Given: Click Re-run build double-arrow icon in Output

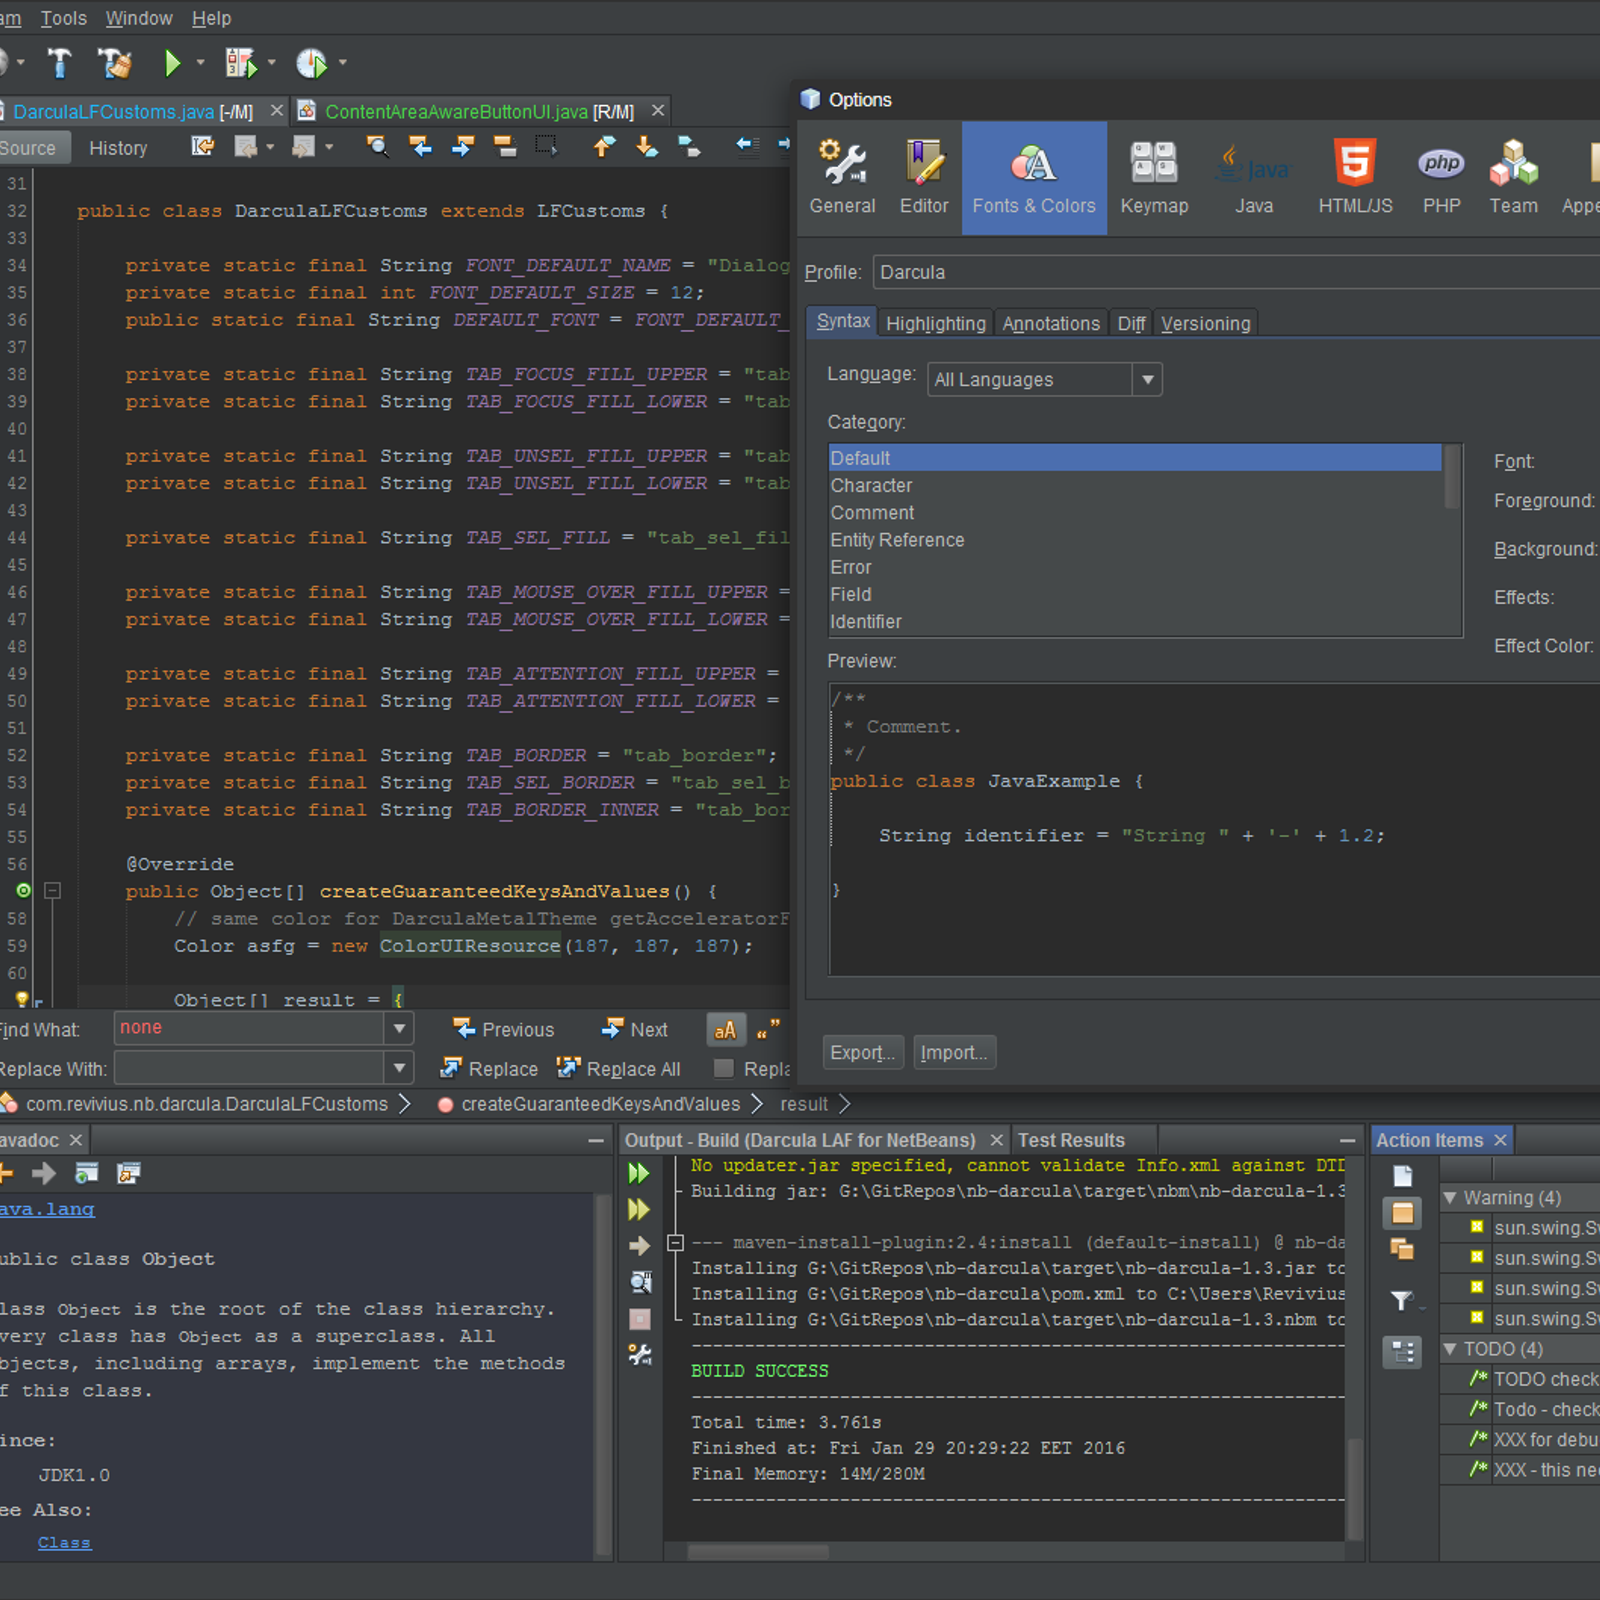Looking at the screenshot, I should (639, 1173).
